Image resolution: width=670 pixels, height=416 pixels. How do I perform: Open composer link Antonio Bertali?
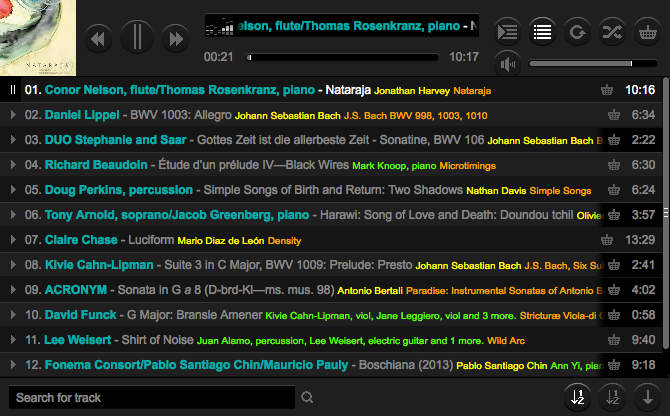coord(370,291)
